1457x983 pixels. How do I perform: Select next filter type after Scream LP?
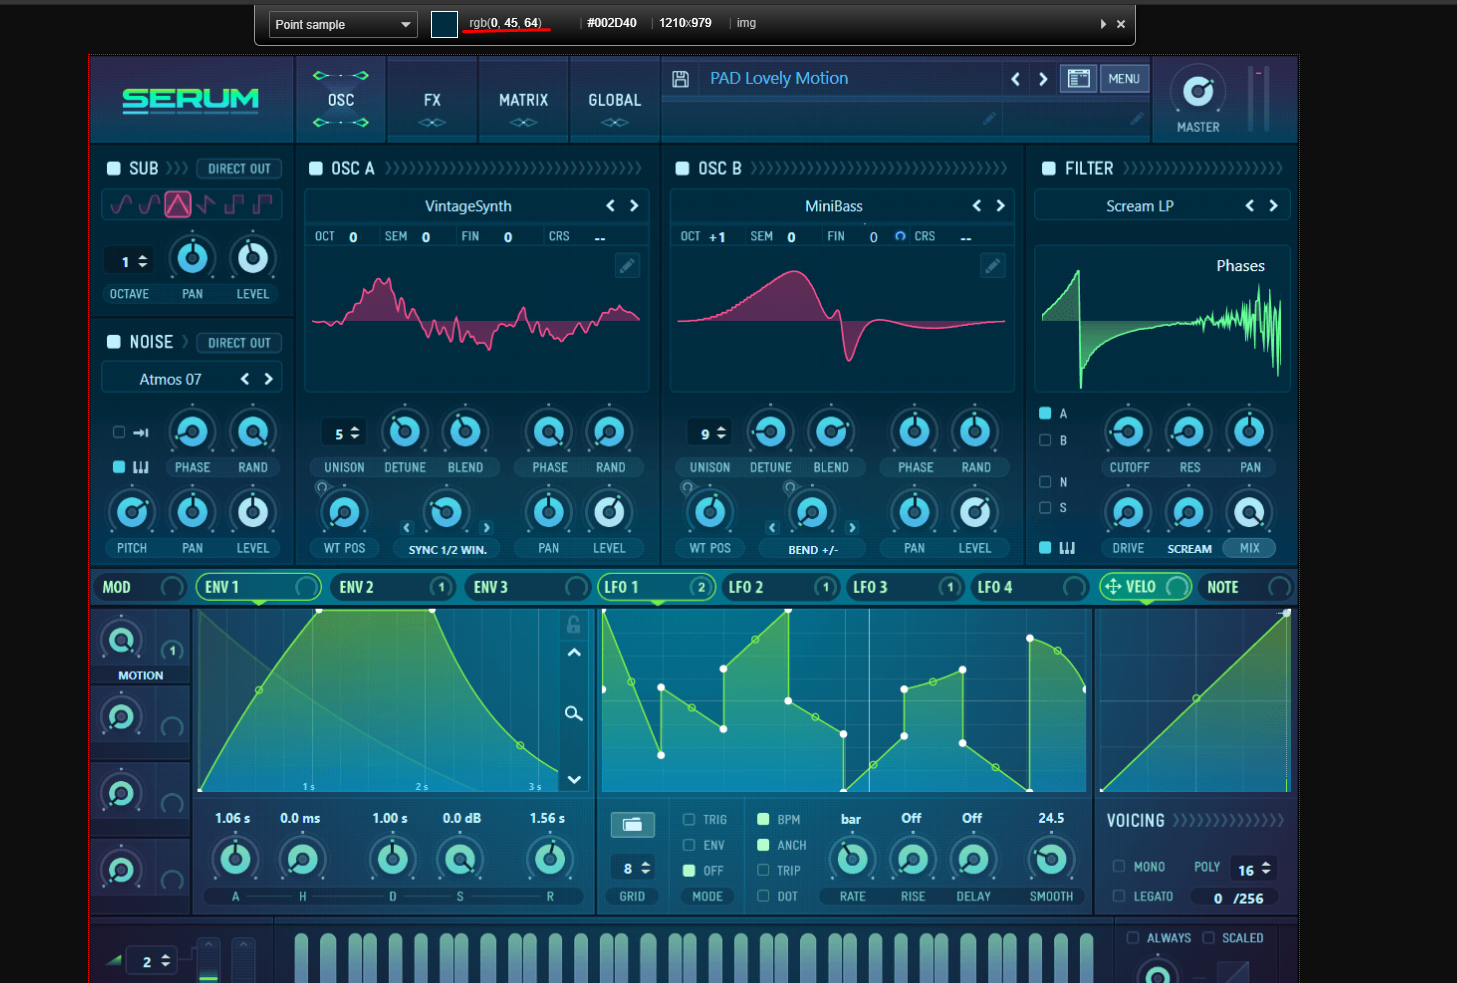[1273, 205]
